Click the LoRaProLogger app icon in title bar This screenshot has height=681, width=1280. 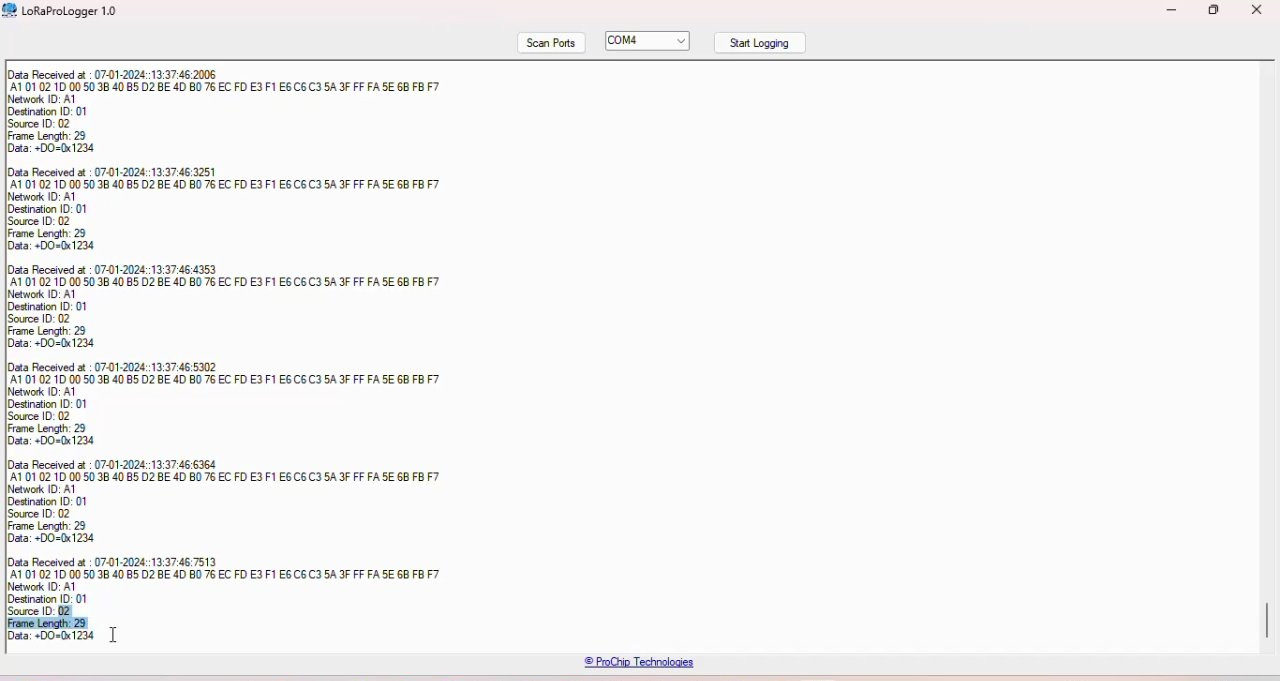9,11
